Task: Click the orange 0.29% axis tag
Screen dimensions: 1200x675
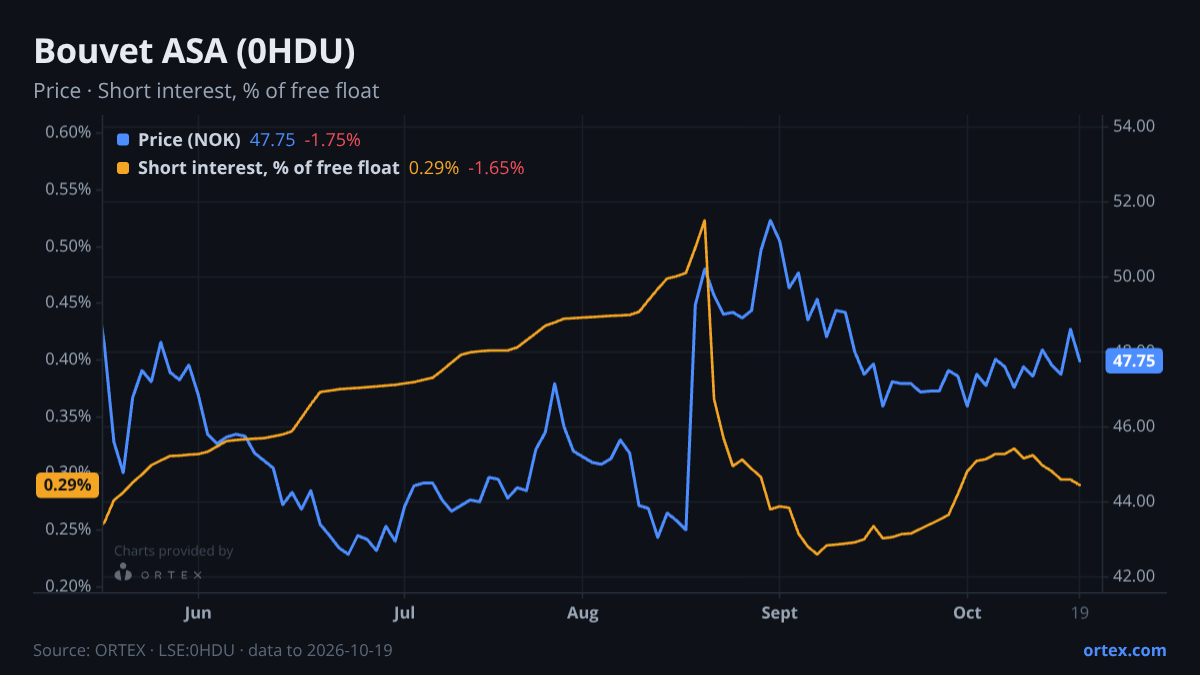Action: tap(68, 485)
